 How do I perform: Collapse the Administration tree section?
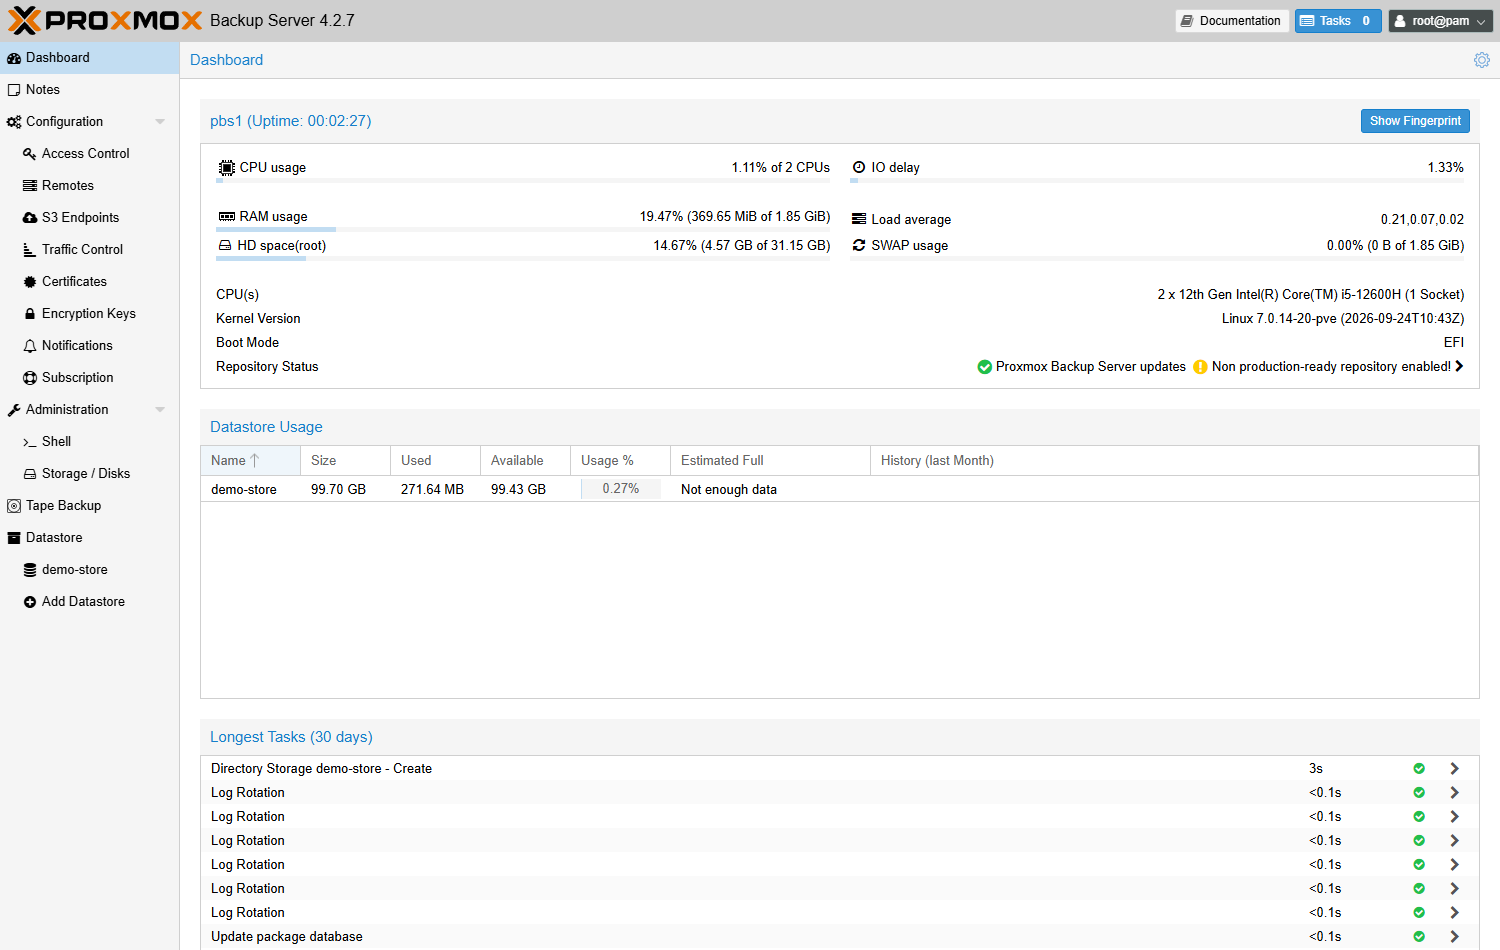pos(160,410)
